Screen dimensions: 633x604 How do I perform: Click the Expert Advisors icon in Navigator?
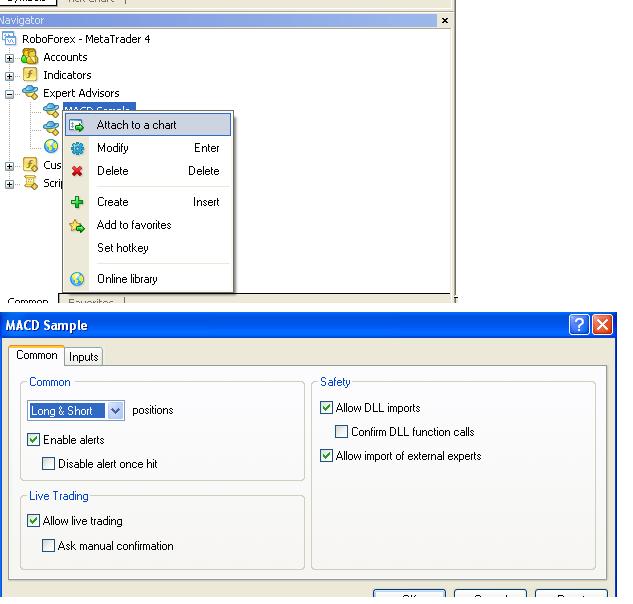click(30, 93)
